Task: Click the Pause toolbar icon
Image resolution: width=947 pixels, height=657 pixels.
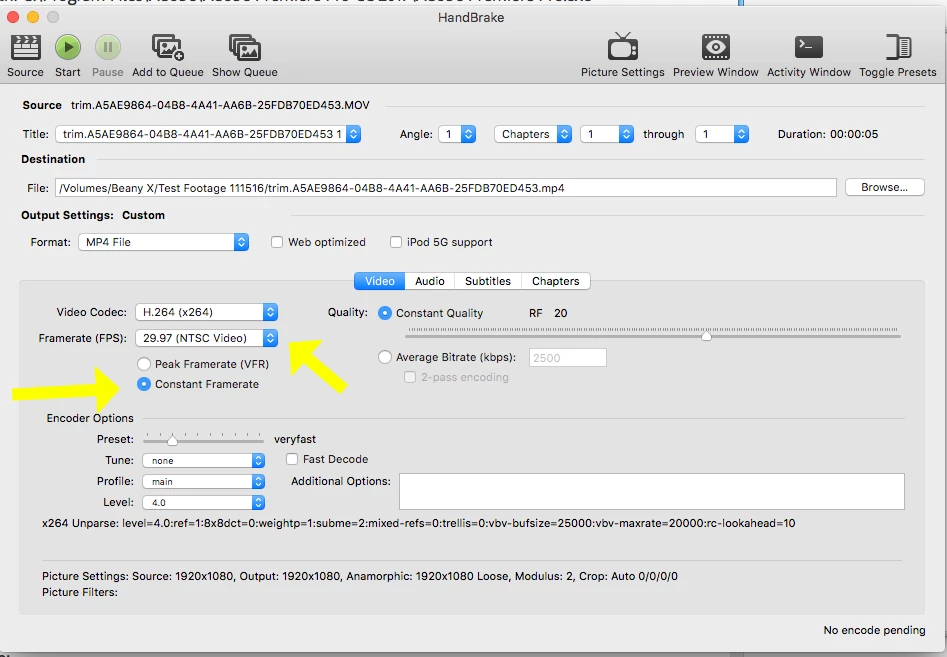Action: (108, 47)
